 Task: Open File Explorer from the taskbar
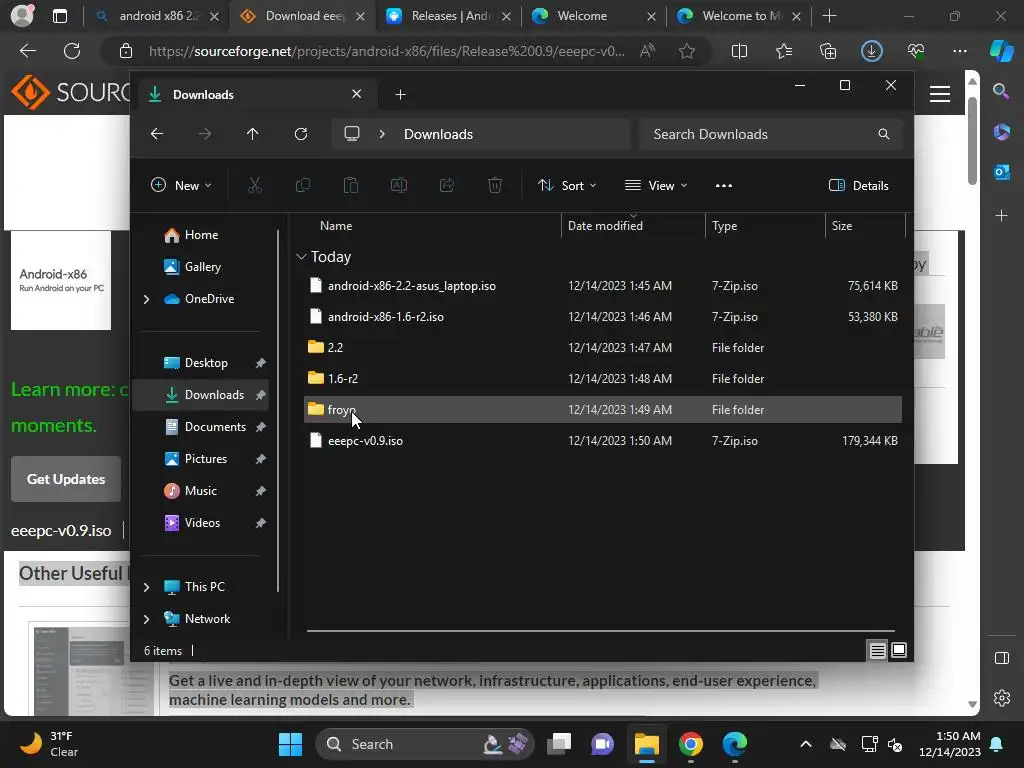click(647, 744)
